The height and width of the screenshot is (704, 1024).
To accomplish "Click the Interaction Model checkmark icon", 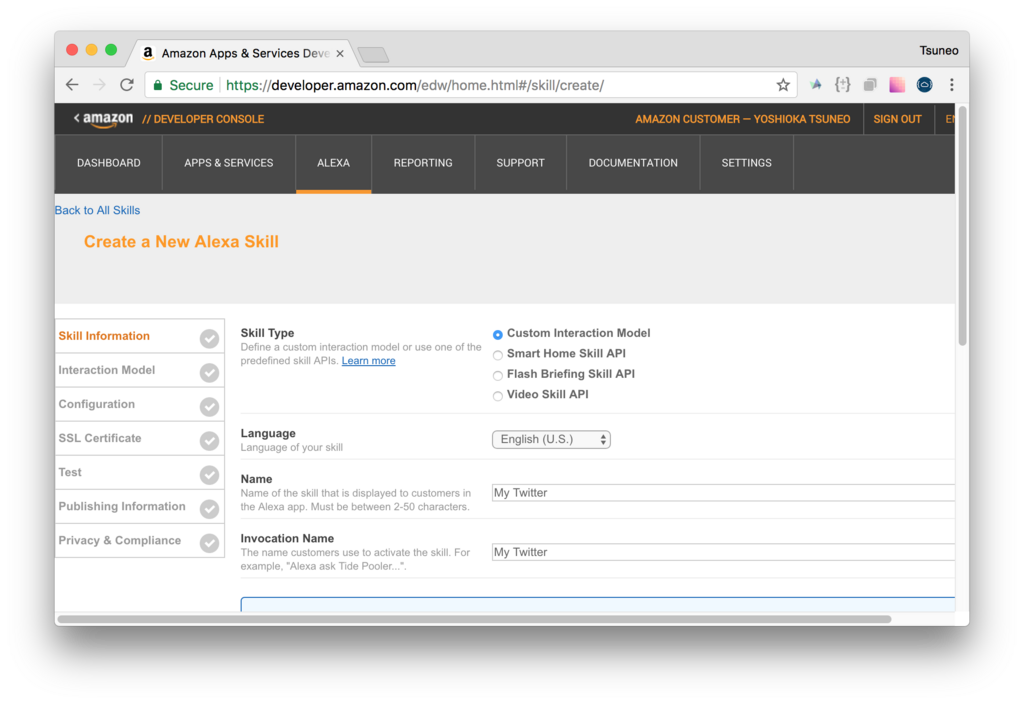I will click(209, 372).
